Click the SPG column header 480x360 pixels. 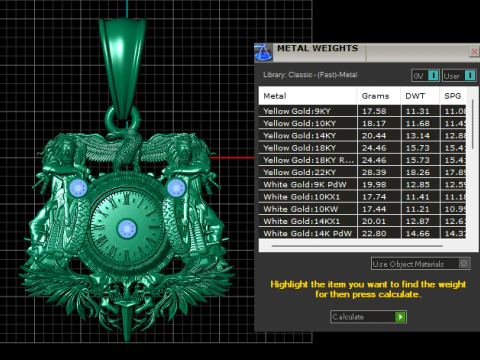click(453, 96)
